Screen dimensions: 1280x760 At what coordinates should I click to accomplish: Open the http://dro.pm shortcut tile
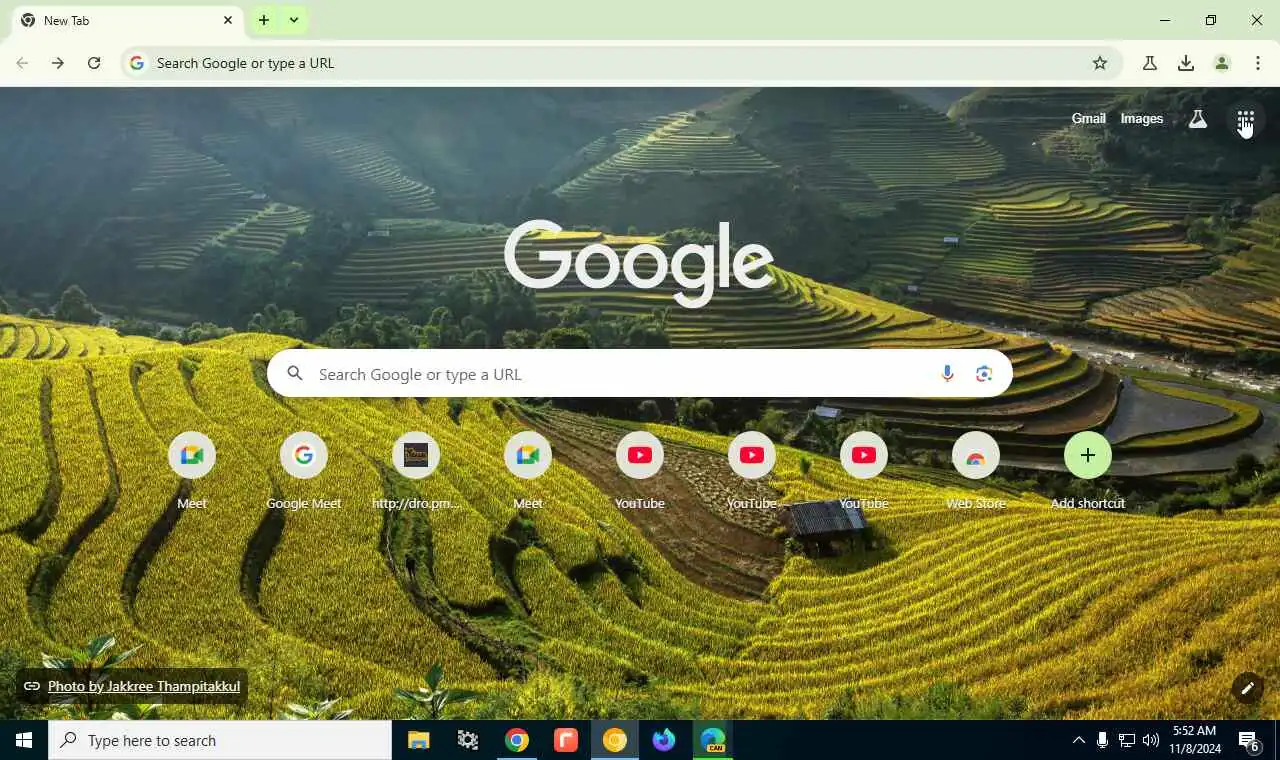pyautogui.click(x=416, y=470)
